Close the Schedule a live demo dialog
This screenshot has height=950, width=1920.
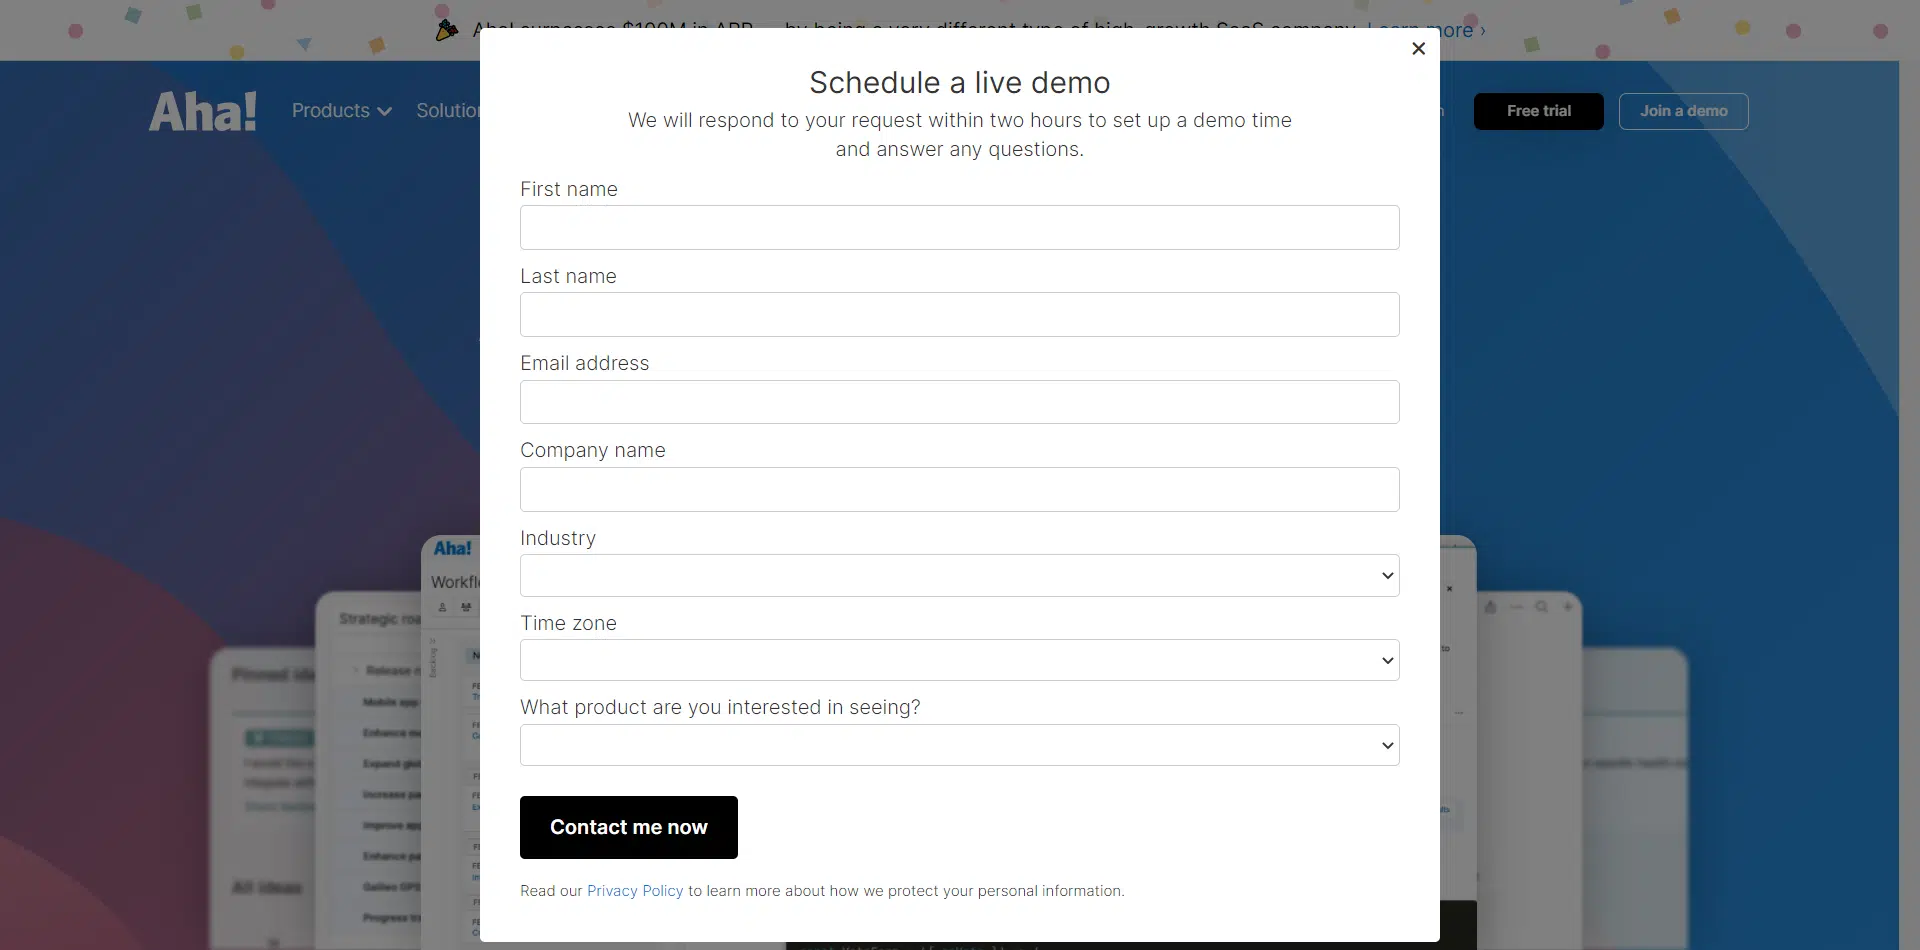coord(1418,48)
